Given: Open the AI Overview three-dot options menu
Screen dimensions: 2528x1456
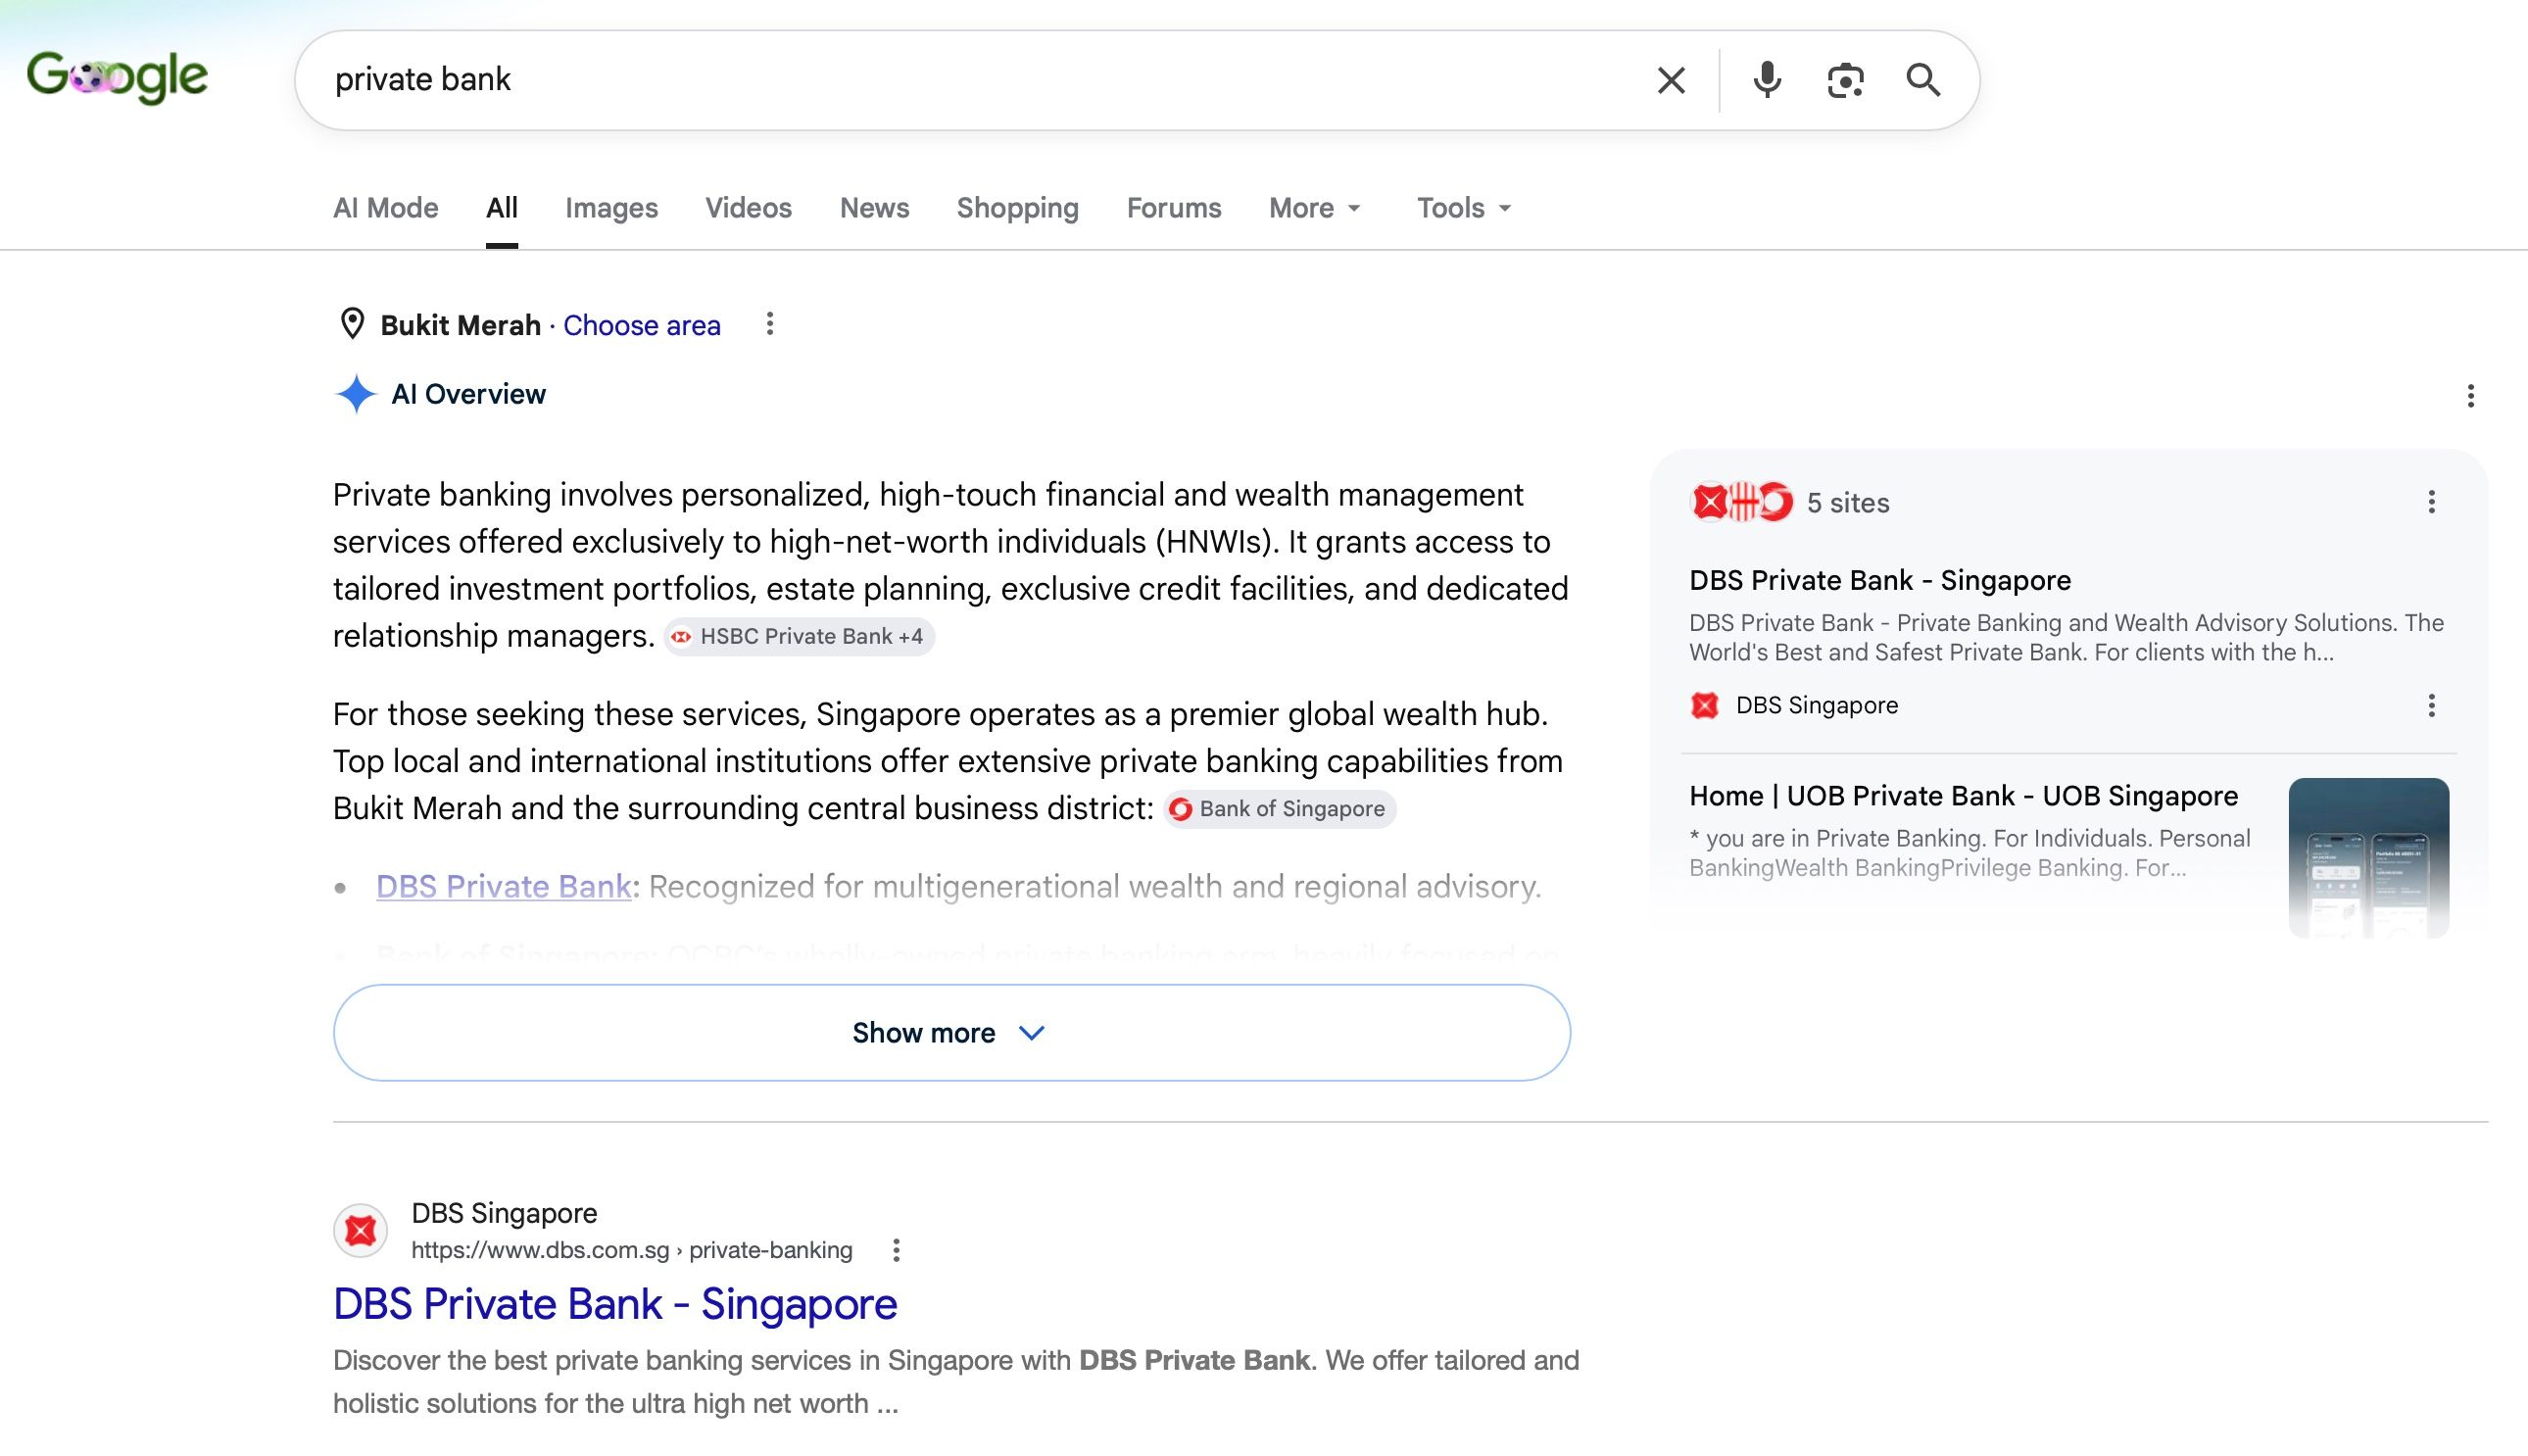Looking at the screenshot, I should [2470, 396].
